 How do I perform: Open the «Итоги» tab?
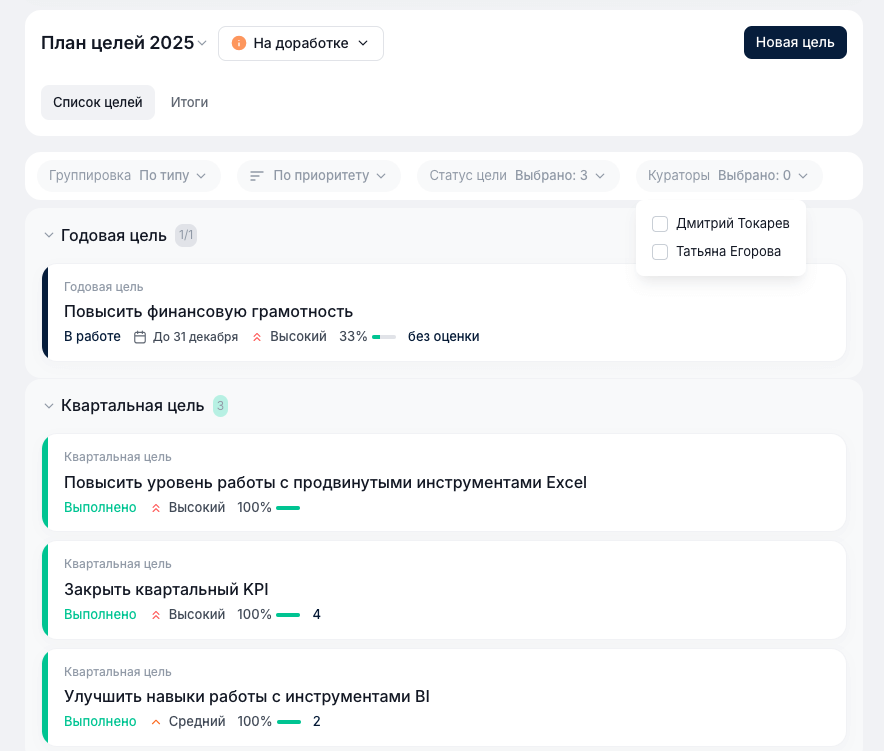tap(189, 102)
